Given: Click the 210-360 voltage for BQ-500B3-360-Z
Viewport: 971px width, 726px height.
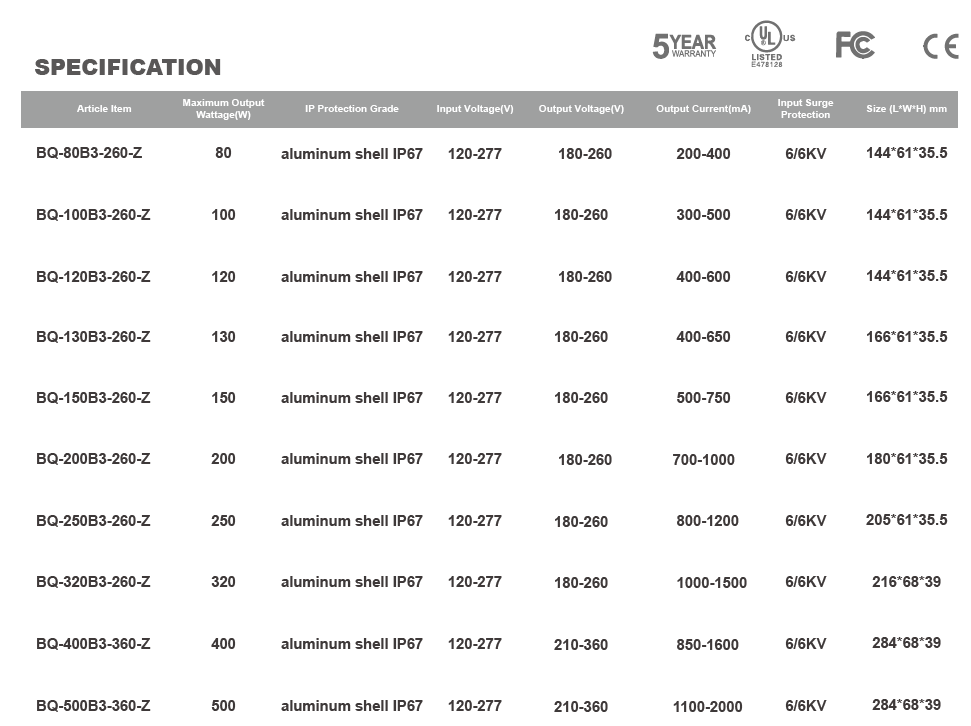Looking at the screenshot, I should 581,706.
